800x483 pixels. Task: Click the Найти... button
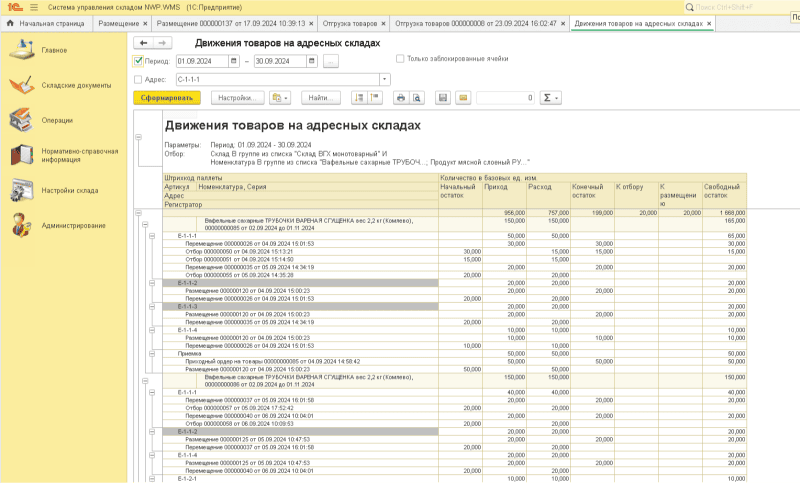tap(321, 98)
